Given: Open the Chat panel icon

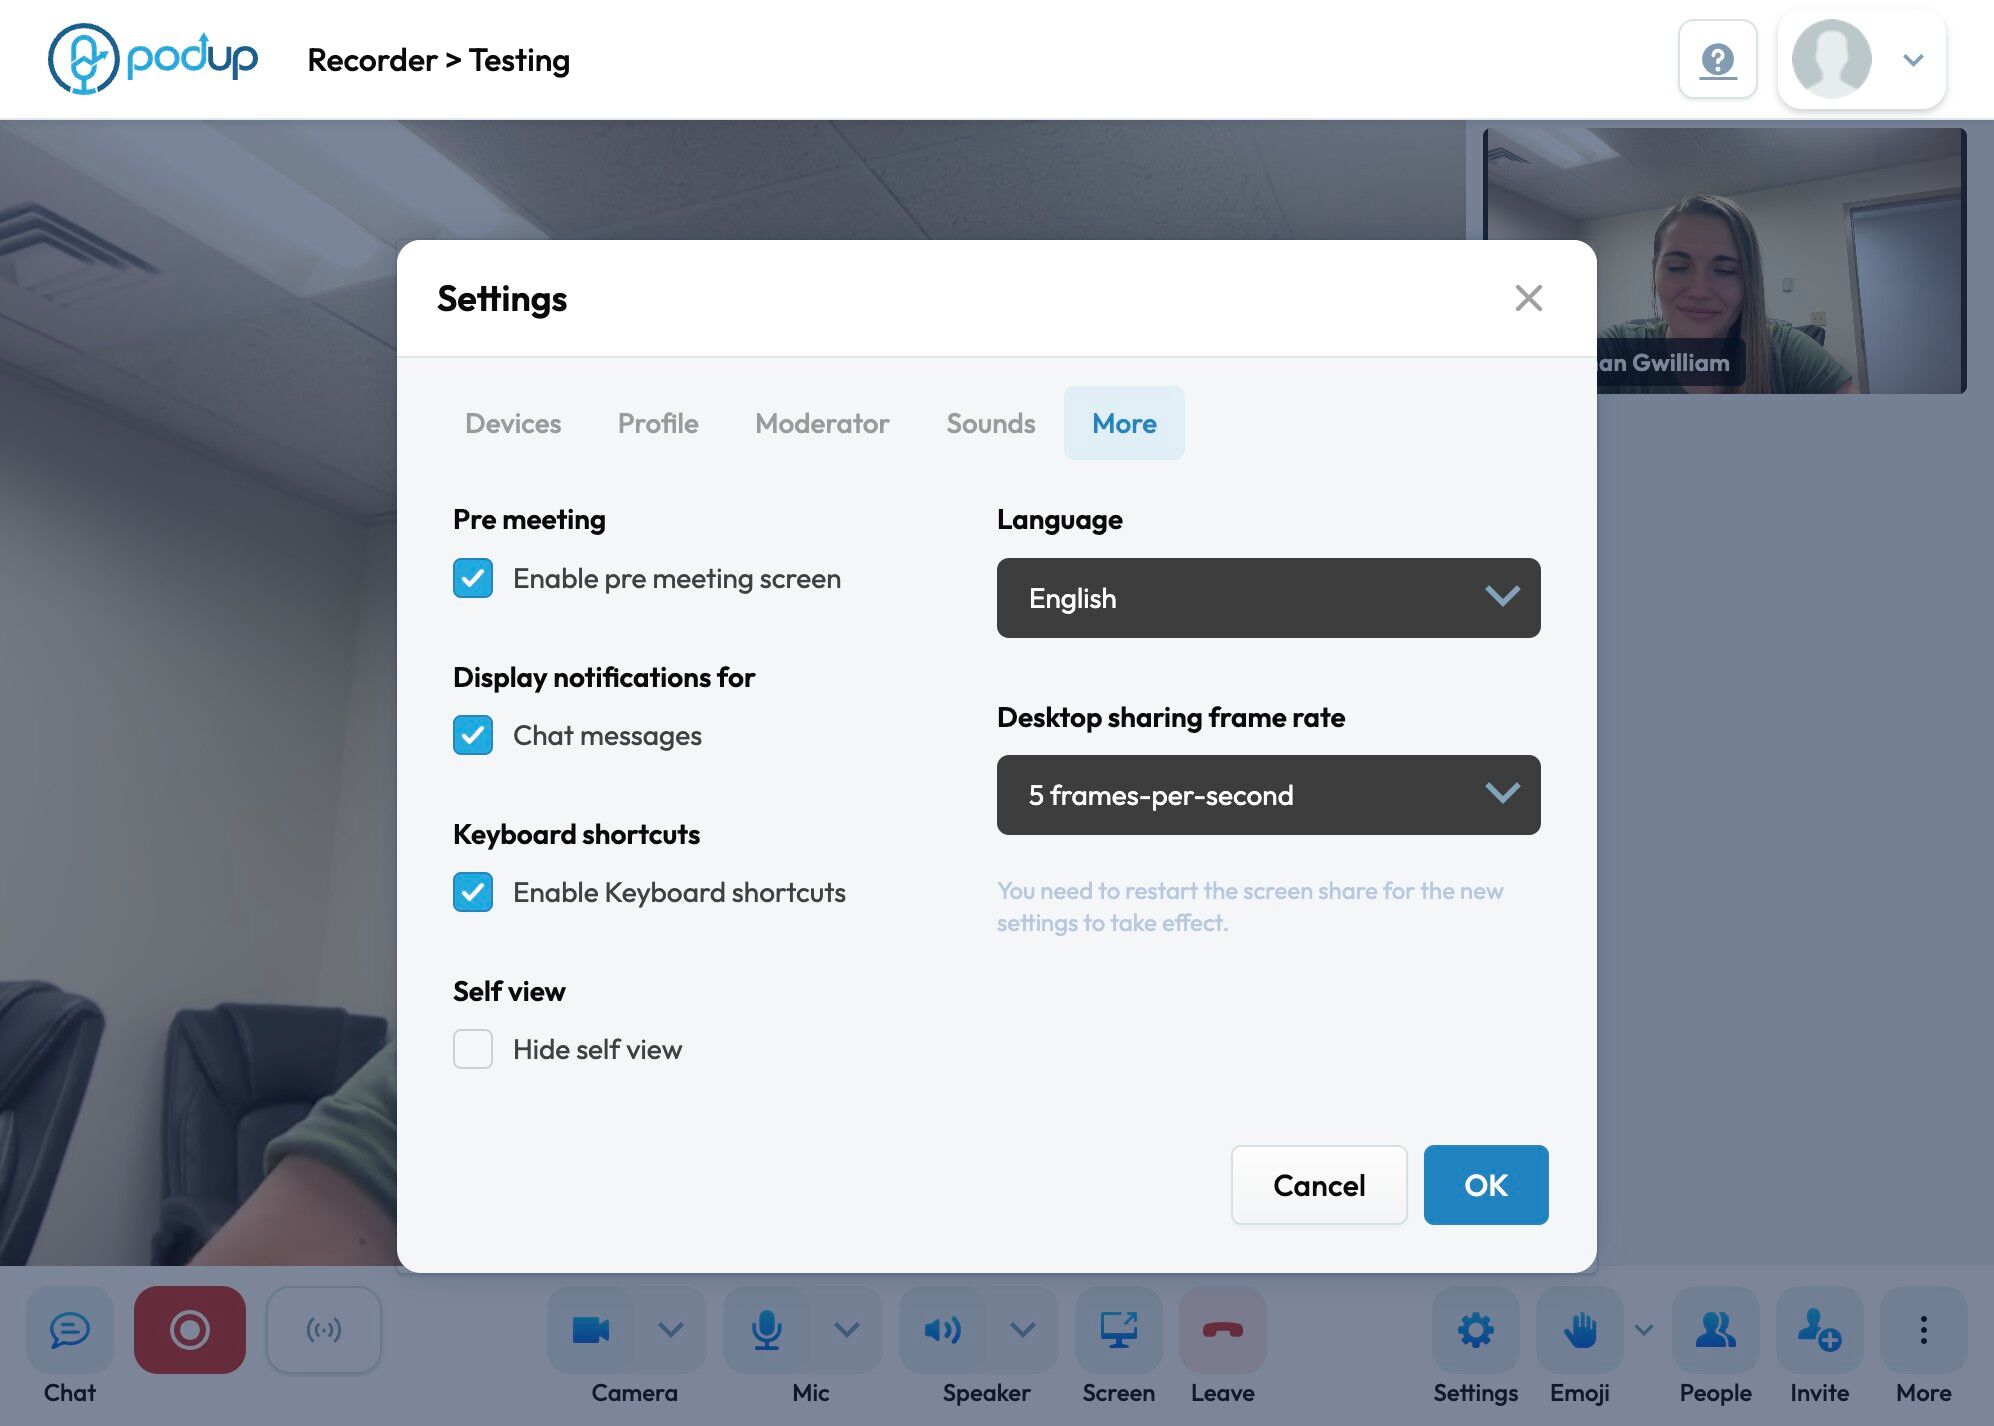Looking at the screenshot, I should click(x=69, y=1329).
